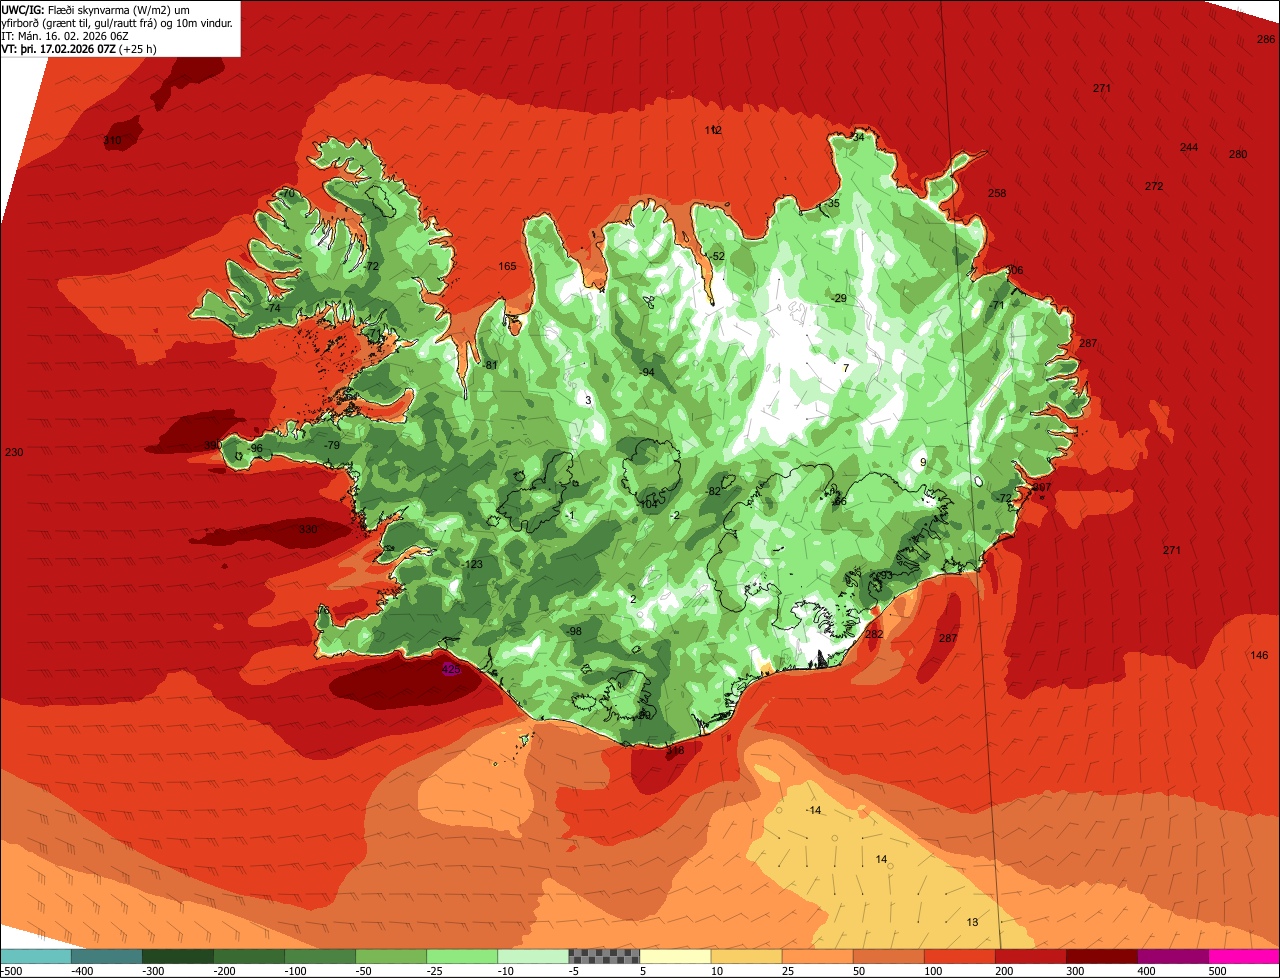Click the value 146 at the right edge
Screen dimensions: 1280x978
1259,655
